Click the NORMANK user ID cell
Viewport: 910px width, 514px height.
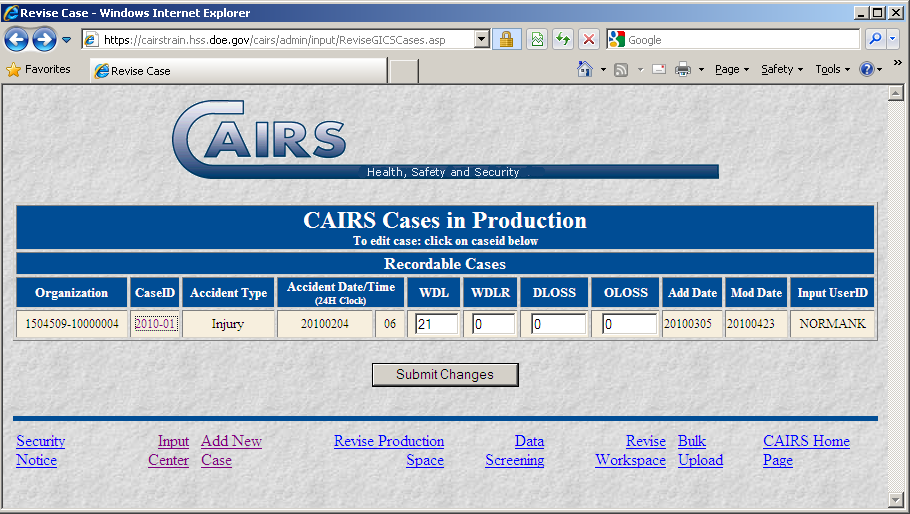pos(832,324)
